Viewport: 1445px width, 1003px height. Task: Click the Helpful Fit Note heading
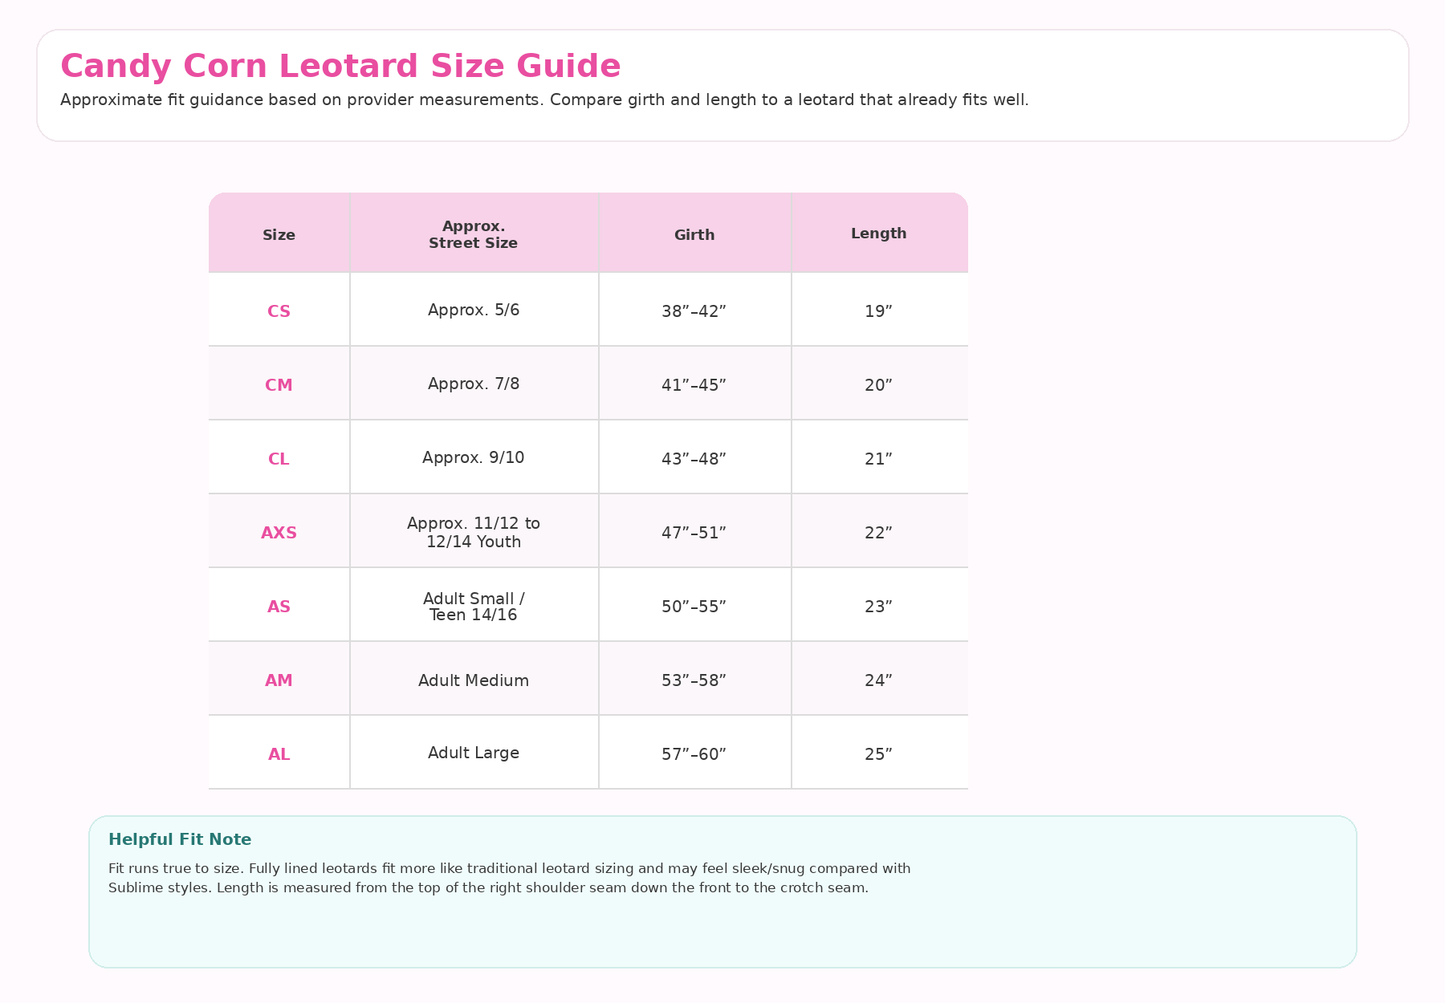tap(180, 840)
